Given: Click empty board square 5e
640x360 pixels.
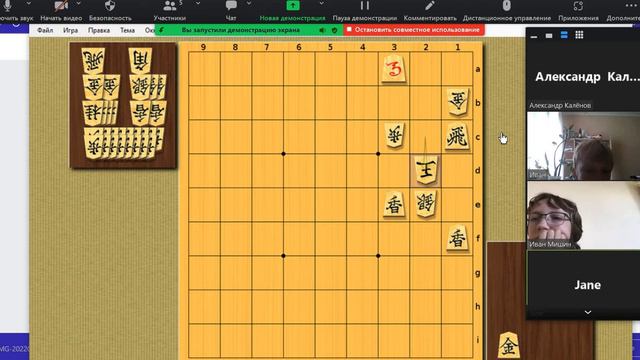Looking at the screenshot, I should coord(331,205).
